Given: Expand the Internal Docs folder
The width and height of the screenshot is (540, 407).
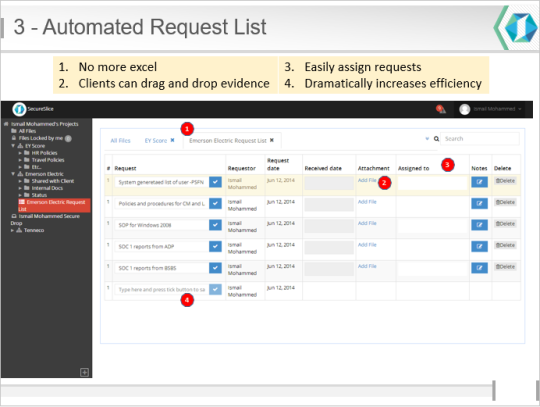Looking at the screenshot, I should tap(20, 188).
